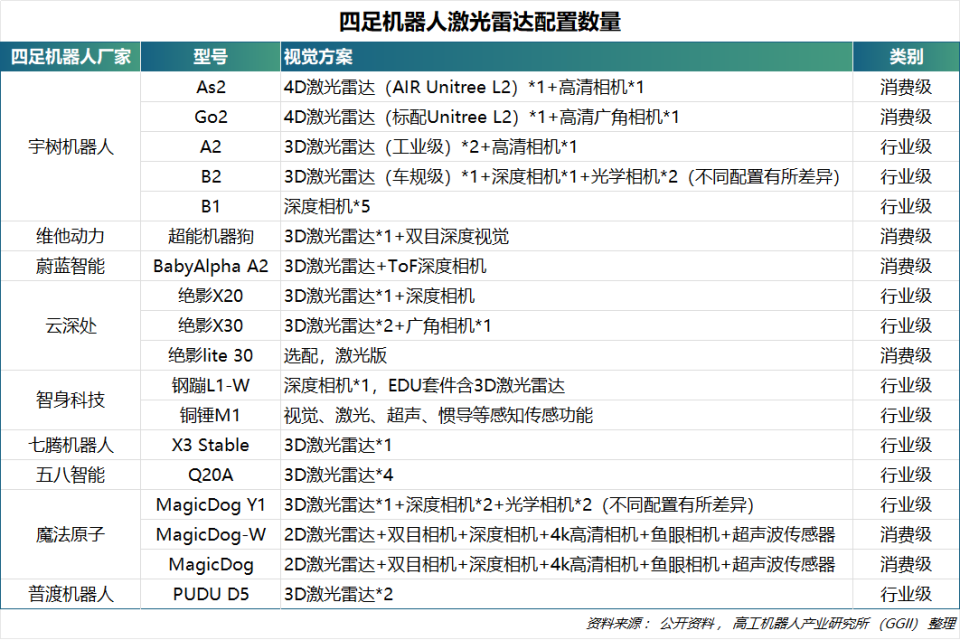Select the 3D激光雷达*4 cell
This screenshot has height=640, width=960.
tap(566, 475)
